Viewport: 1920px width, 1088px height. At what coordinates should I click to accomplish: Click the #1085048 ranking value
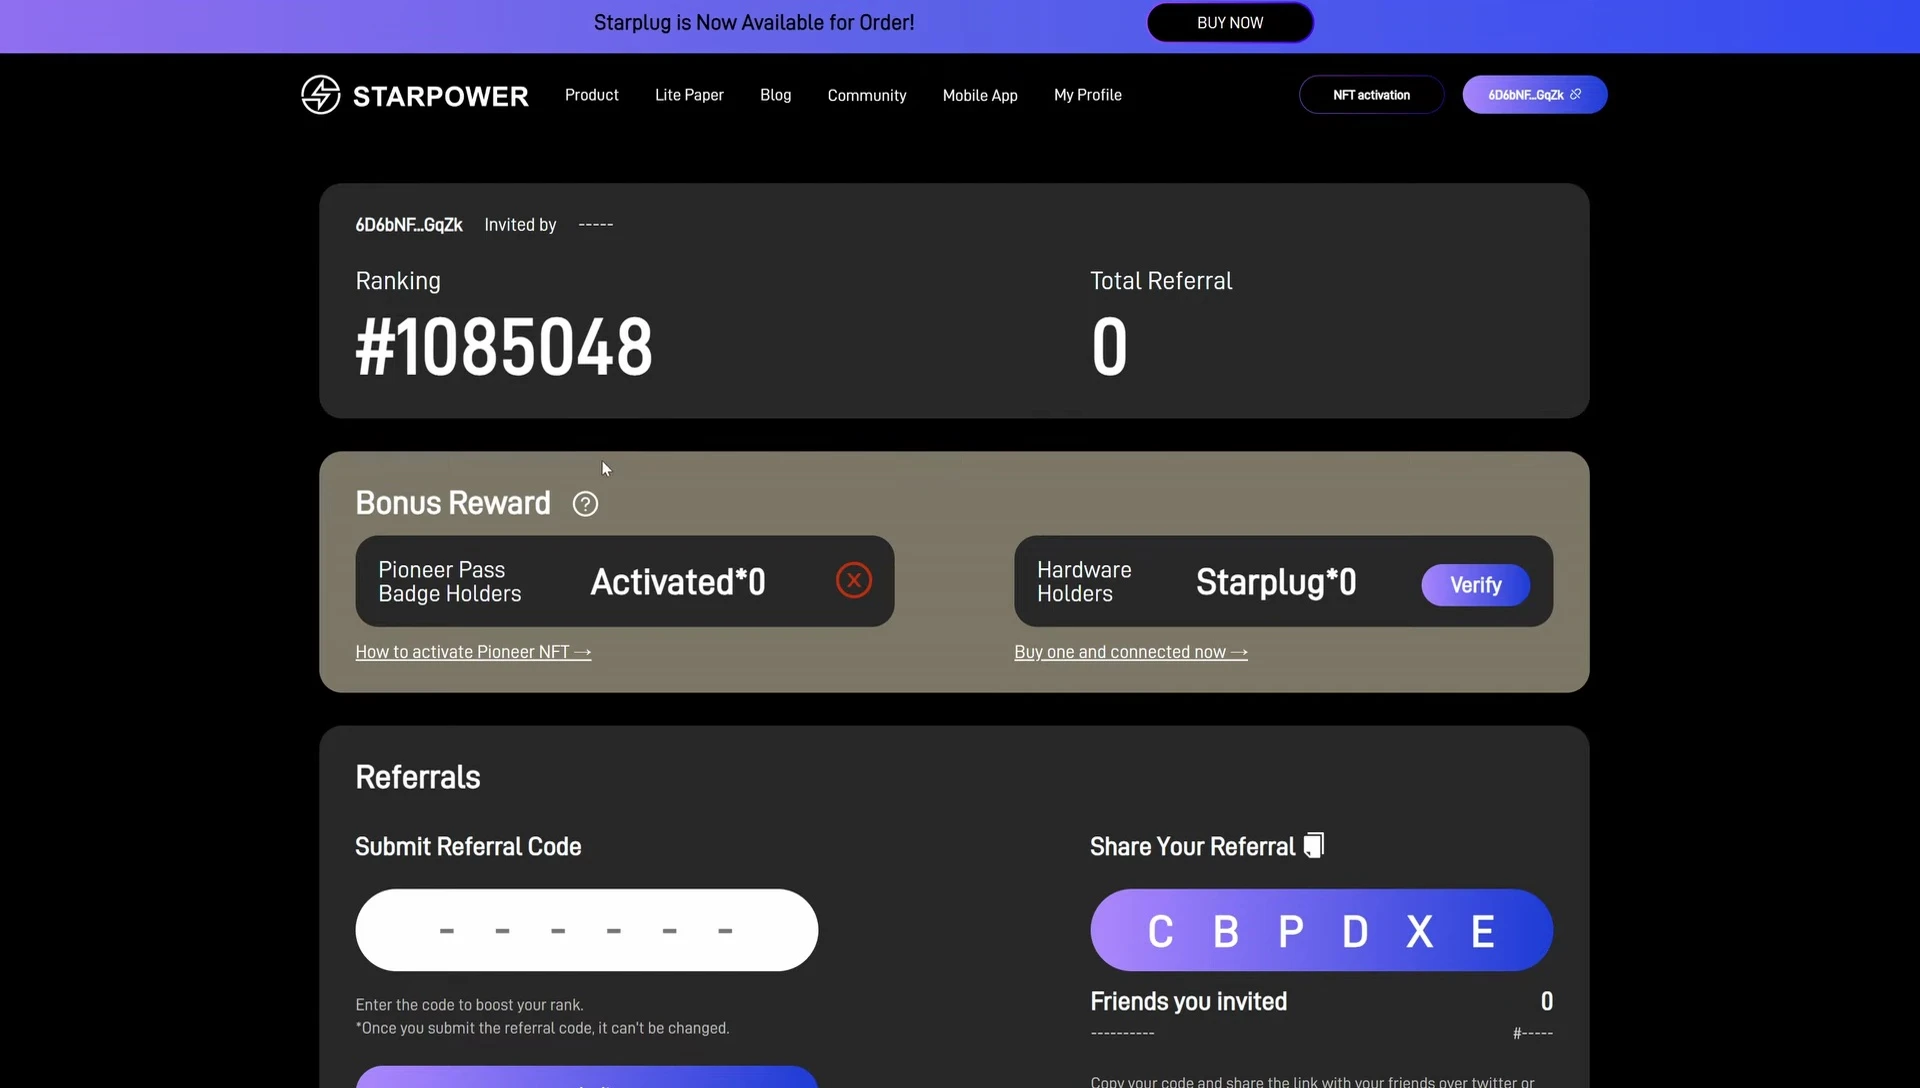[x=504, y=347]
